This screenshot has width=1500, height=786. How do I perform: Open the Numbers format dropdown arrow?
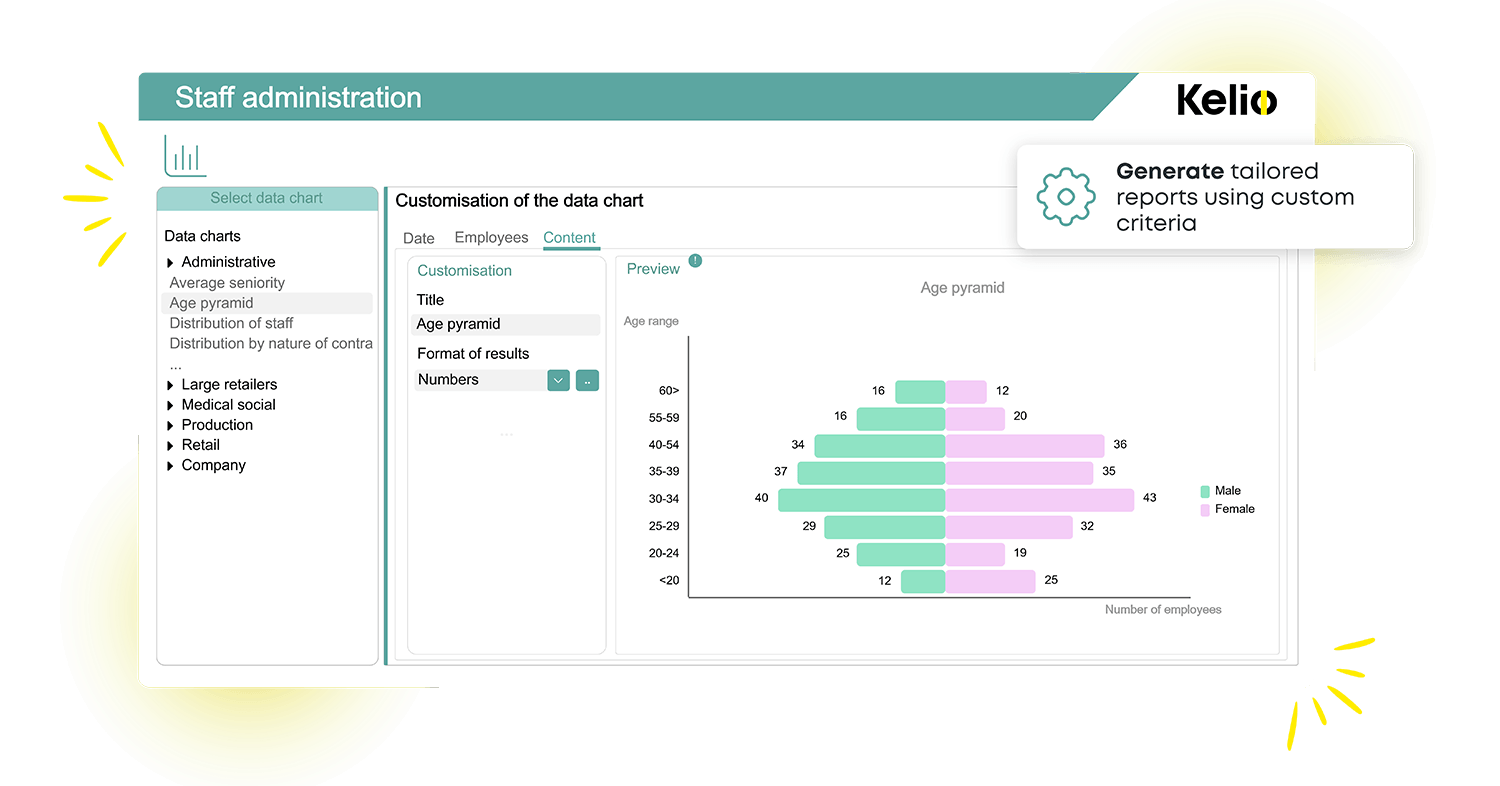(x=558, y=380)
